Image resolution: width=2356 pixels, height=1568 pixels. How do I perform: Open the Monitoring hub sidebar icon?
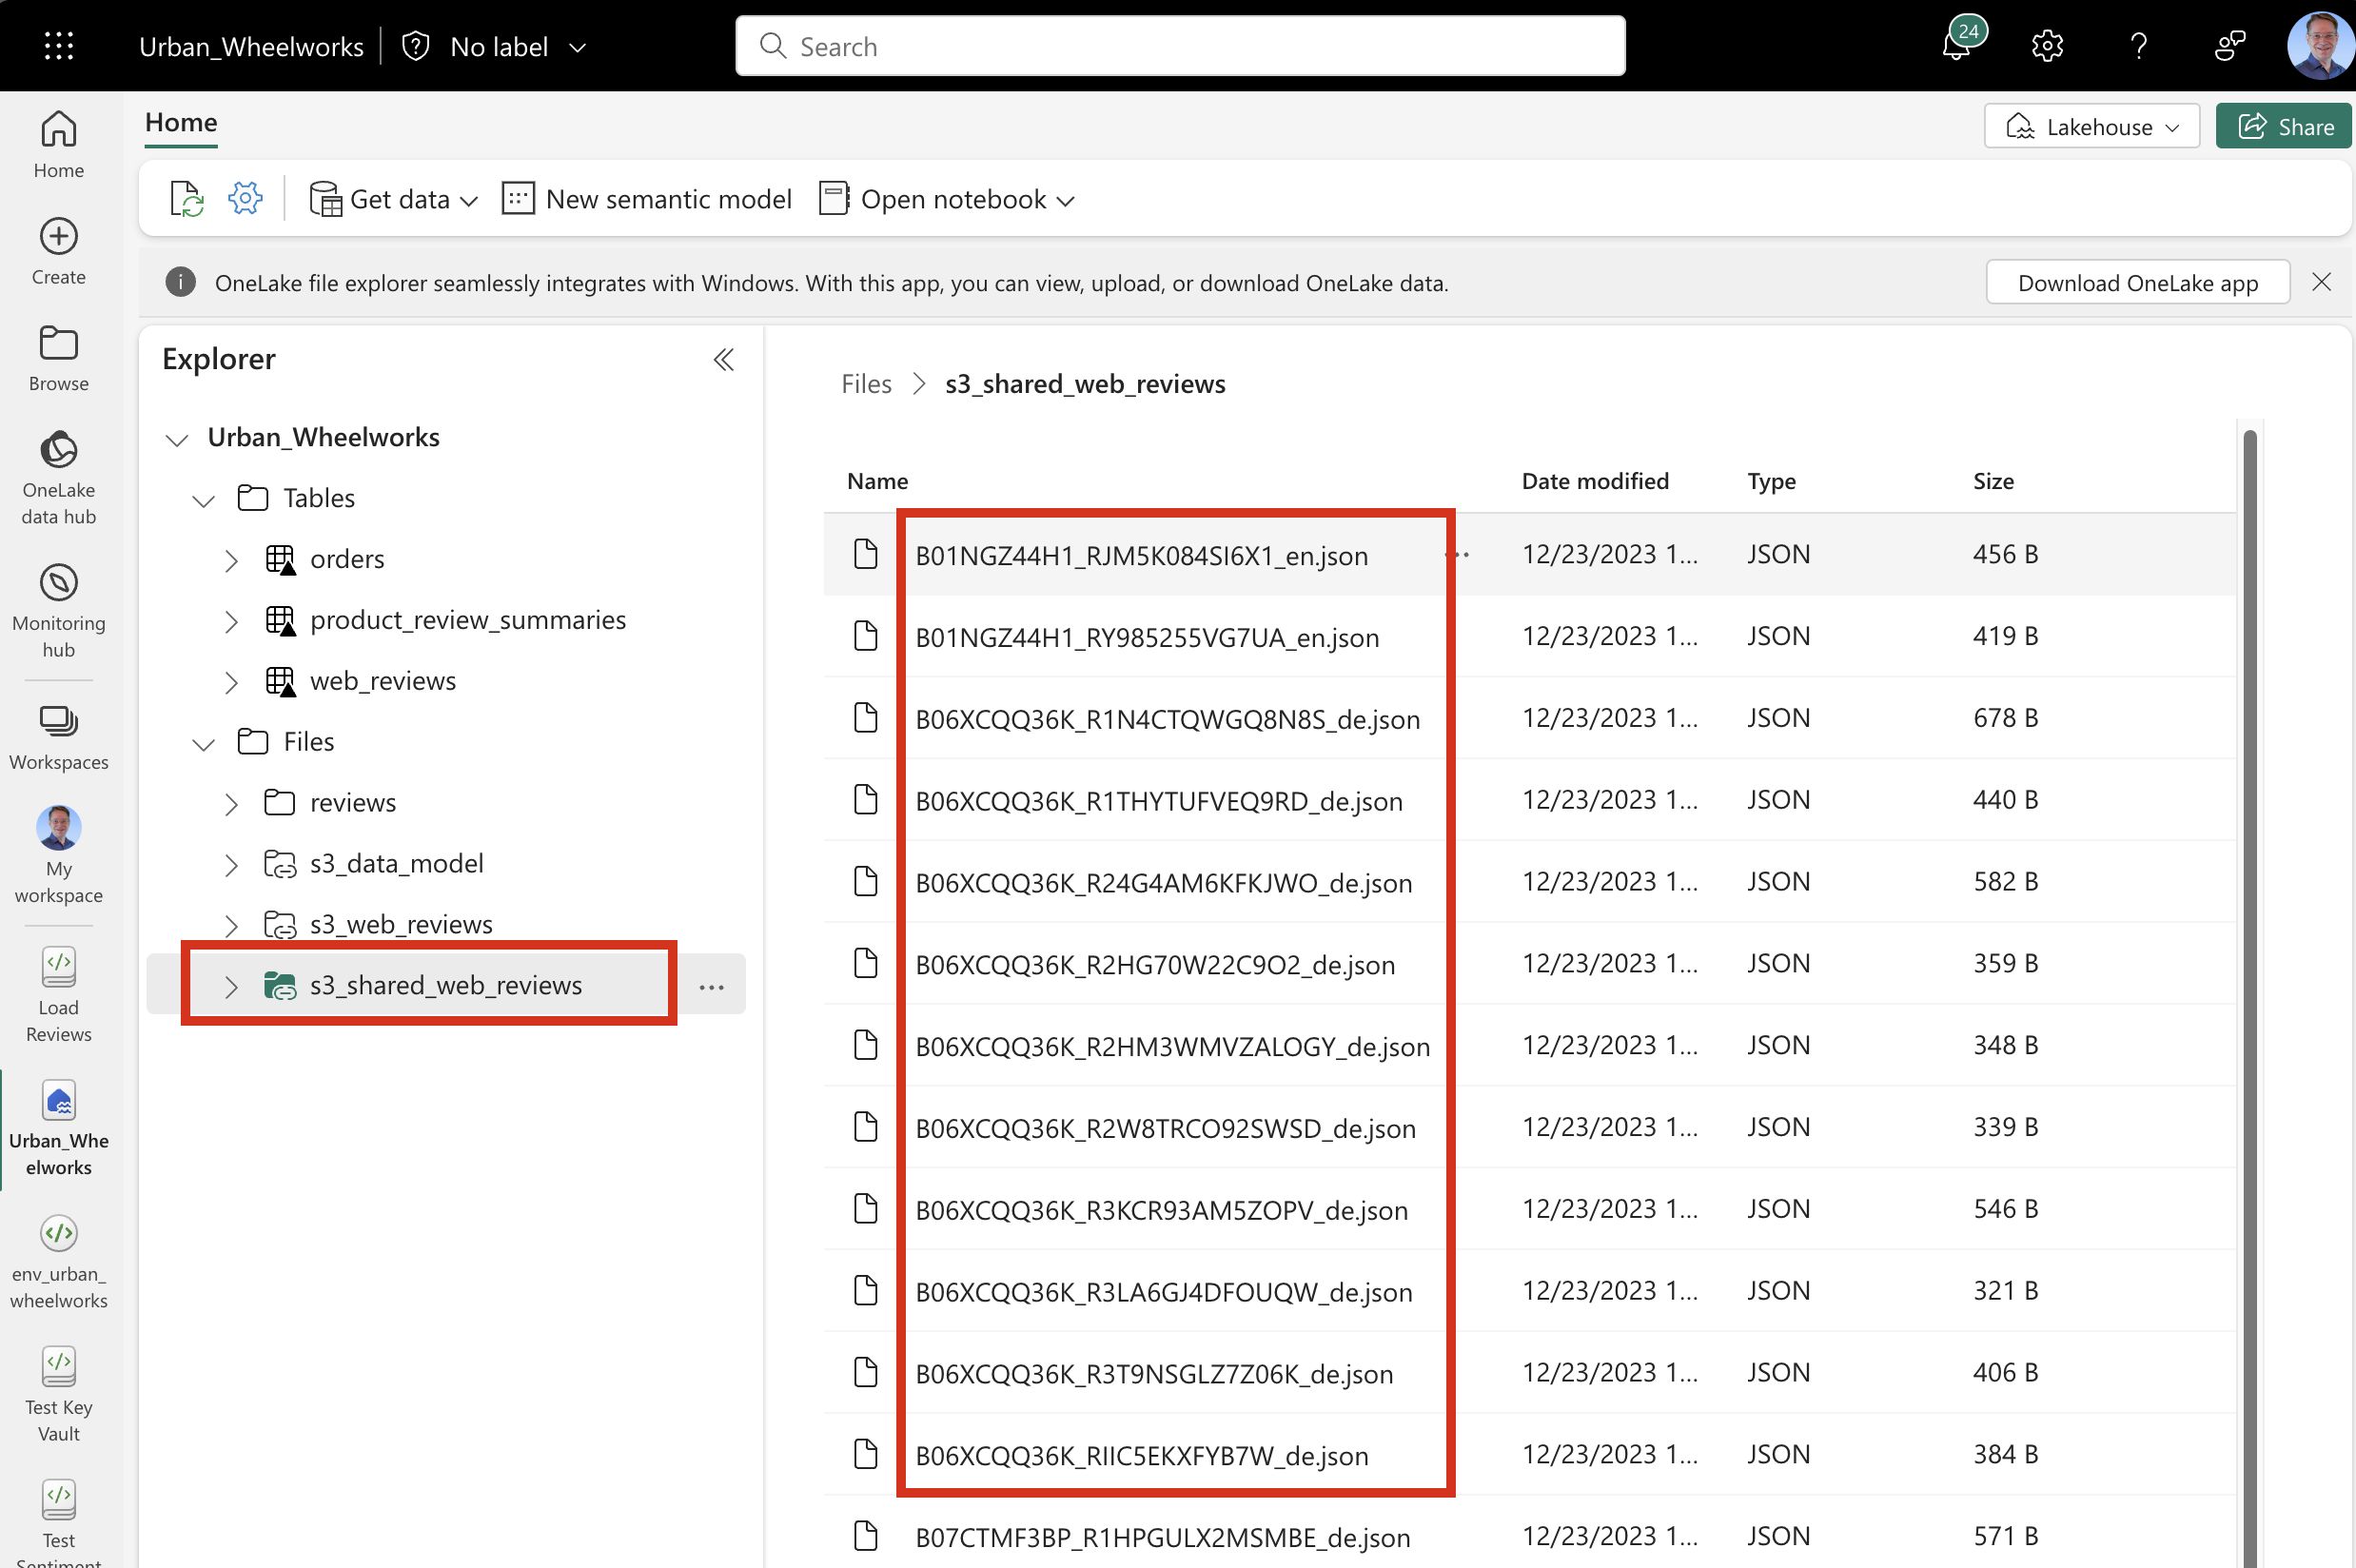[x=59, y=610]
